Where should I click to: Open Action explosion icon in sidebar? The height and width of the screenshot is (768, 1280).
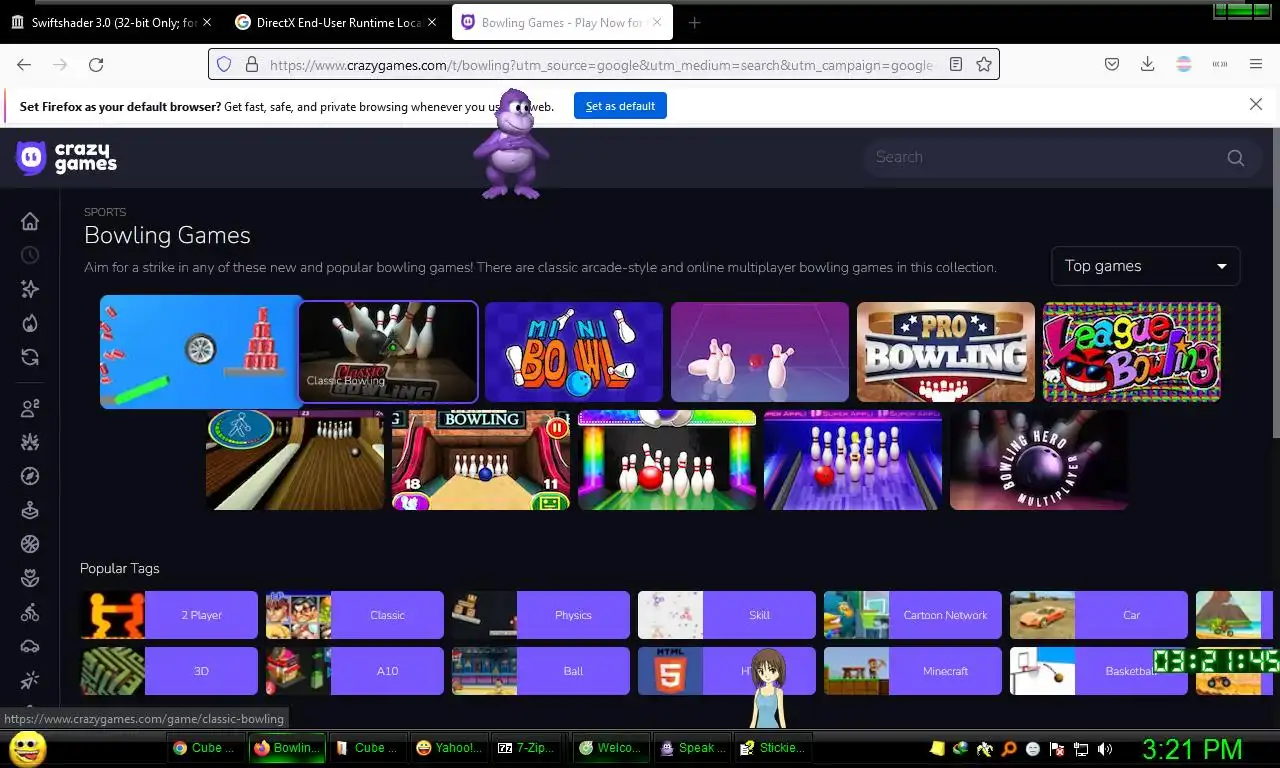[30, 442]
